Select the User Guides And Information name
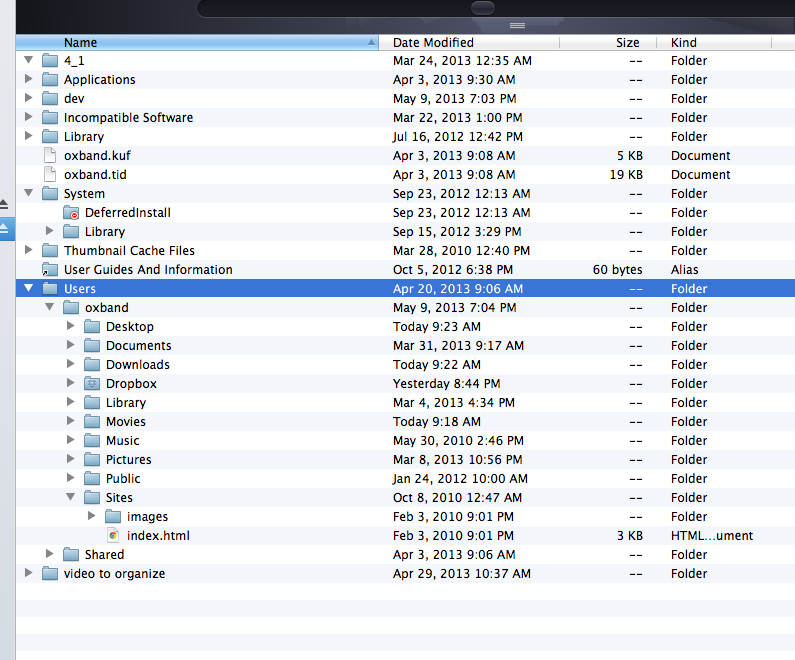795x660 pixels. click(x=148, y=269)
